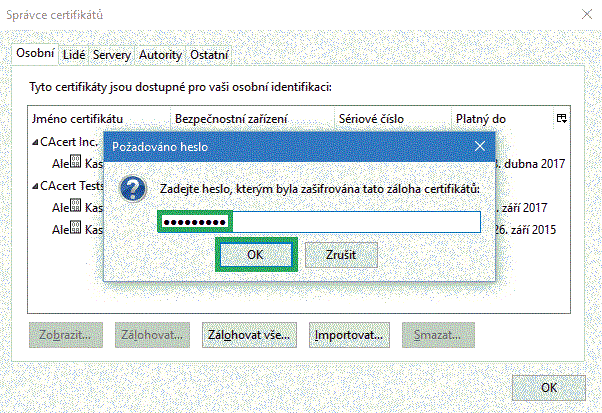602x413 pixels.
Task: Click the question mark icon in password dialog
Action: (x=133, y=189)
